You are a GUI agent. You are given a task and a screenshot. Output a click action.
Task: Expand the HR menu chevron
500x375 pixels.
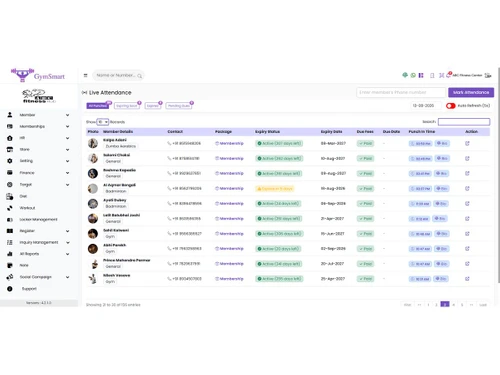click(x=67, y=138)
